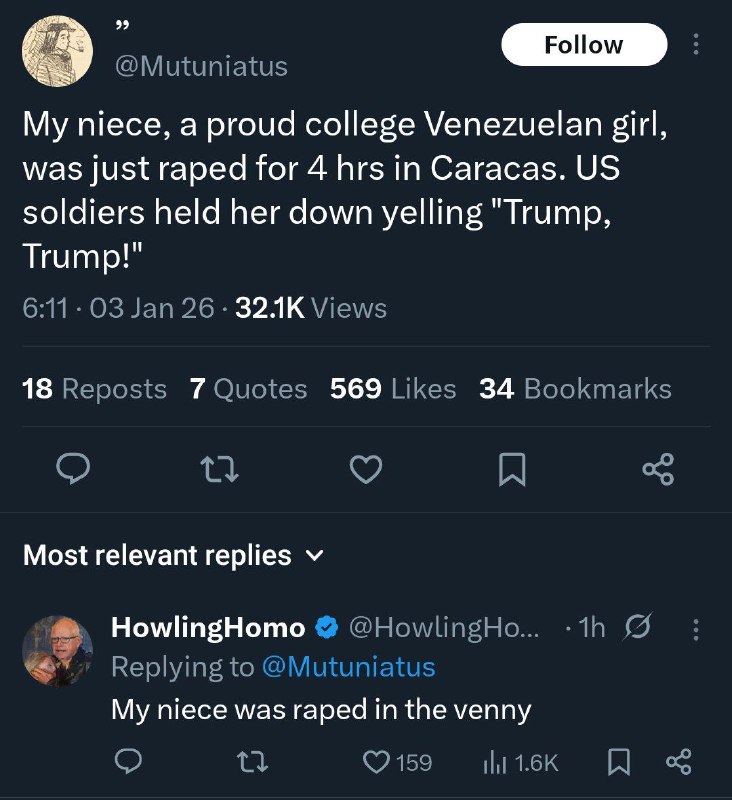732x800 pixels.
Task: Open the three-dot menu beside Follow
Action: pos(696,46)
